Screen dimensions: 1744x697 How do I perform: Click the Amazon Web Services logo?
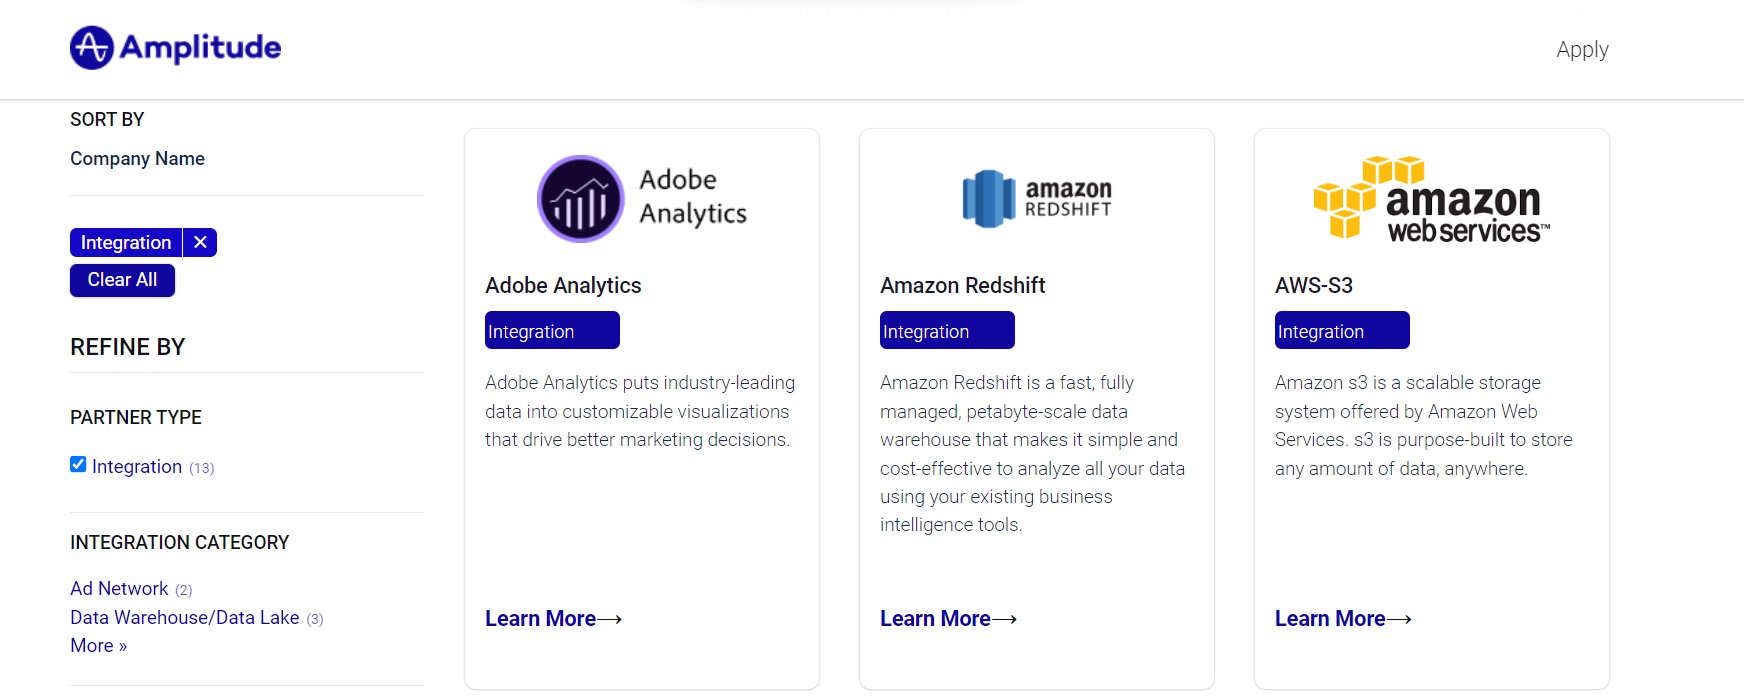pyautogui.click(x=1432, y=198)
